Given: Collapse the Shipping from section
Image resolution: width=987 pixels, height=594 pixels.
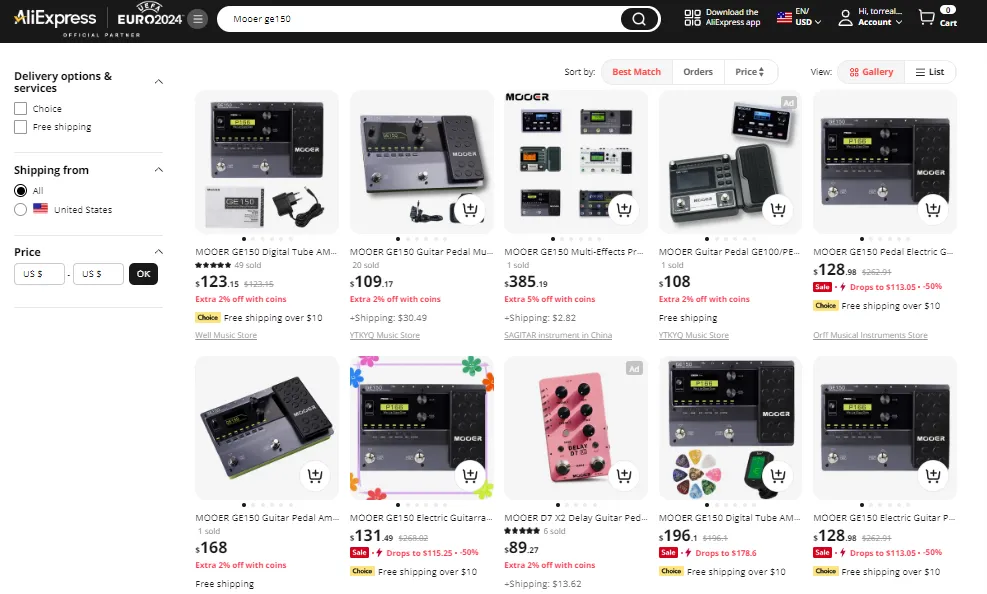Looking at the screenshot, I should [x=159, y=170].
